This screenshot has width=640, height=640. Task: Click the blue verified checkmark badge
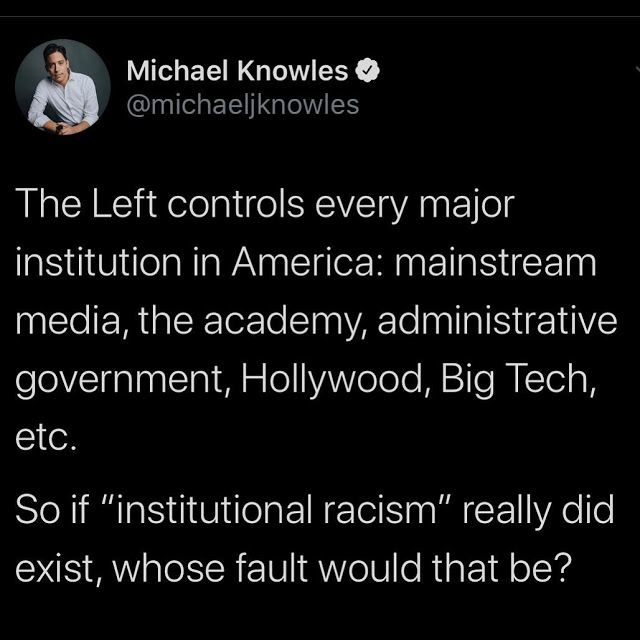(367, 71)
